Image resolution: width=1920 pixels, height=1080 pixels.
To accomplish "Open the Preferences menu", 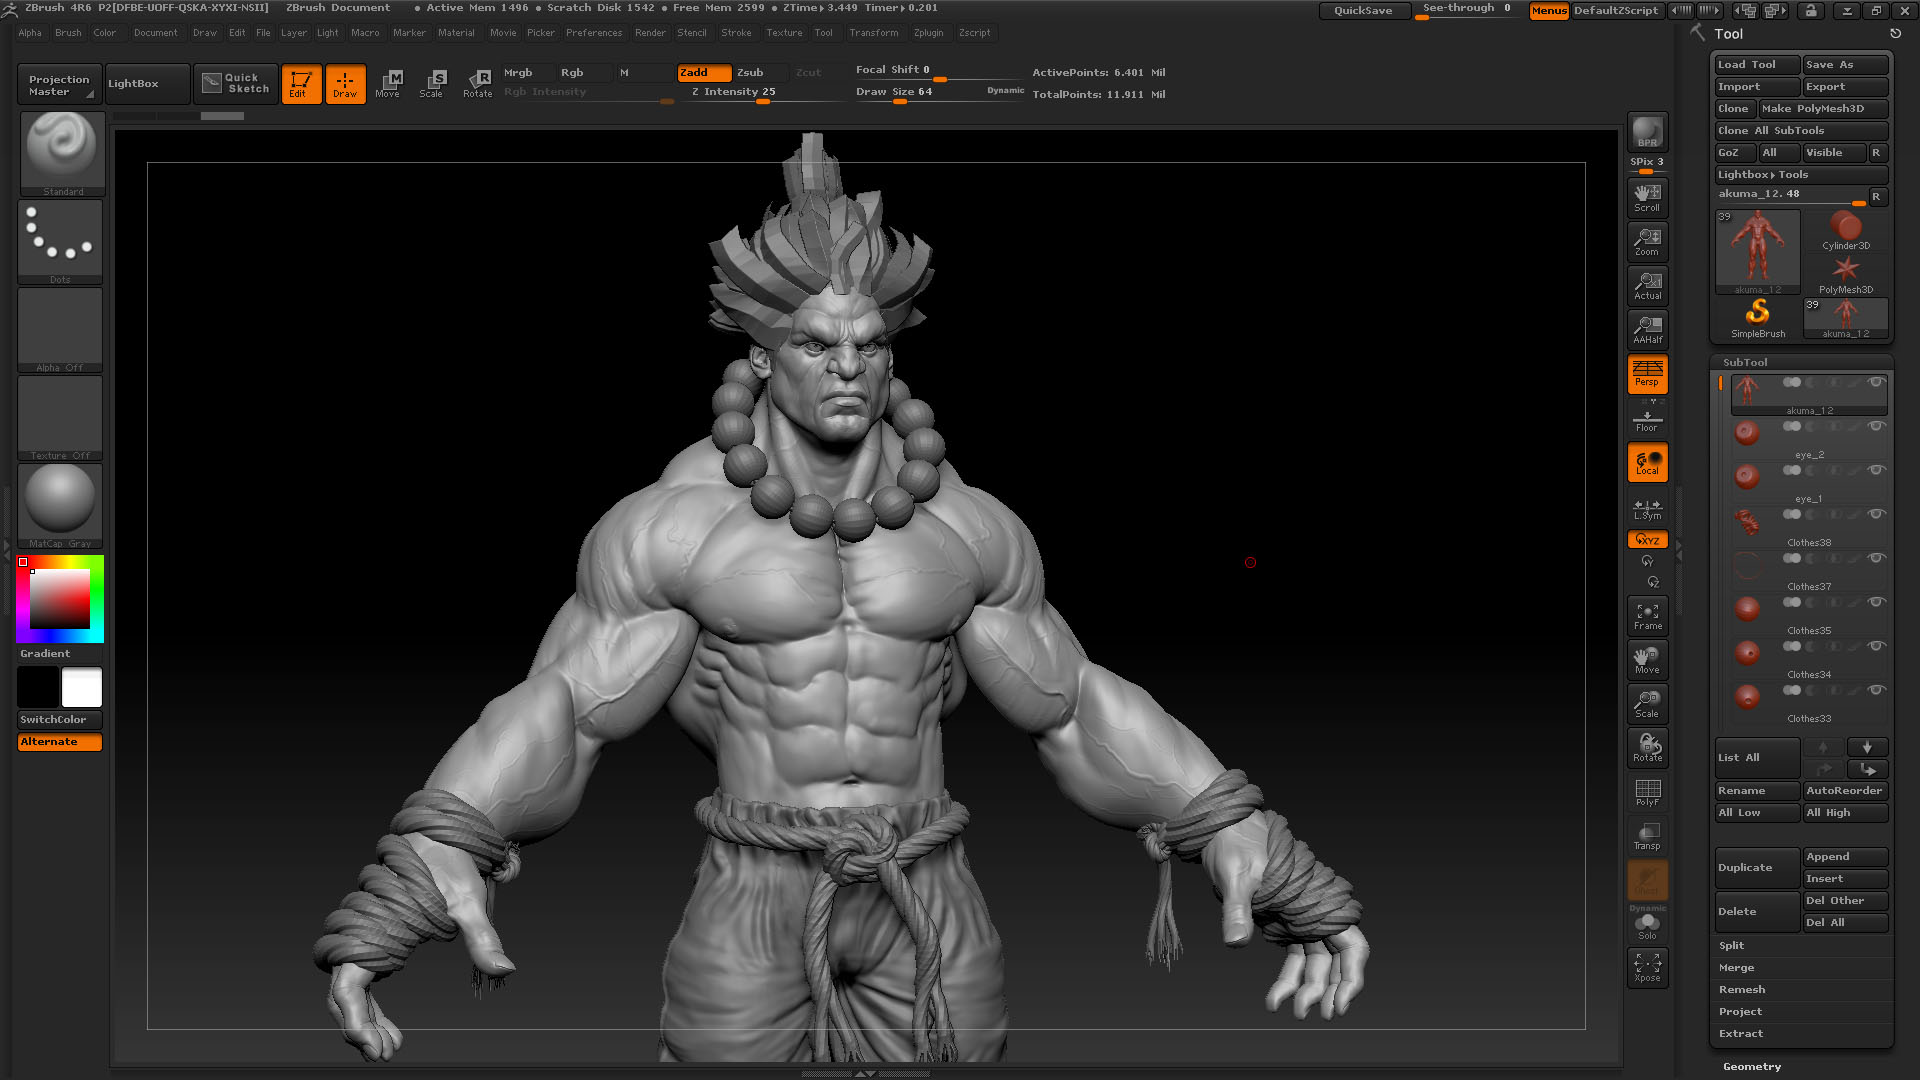I will (x=594, y=33).
